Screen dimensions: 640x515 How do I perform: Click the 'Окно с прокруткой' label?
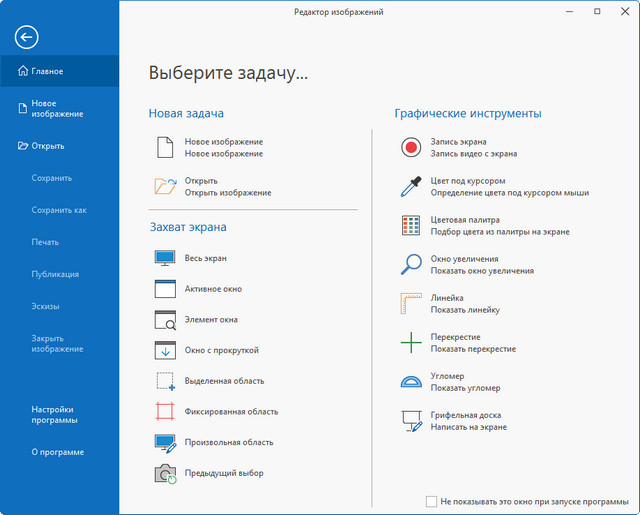point(222,350)
